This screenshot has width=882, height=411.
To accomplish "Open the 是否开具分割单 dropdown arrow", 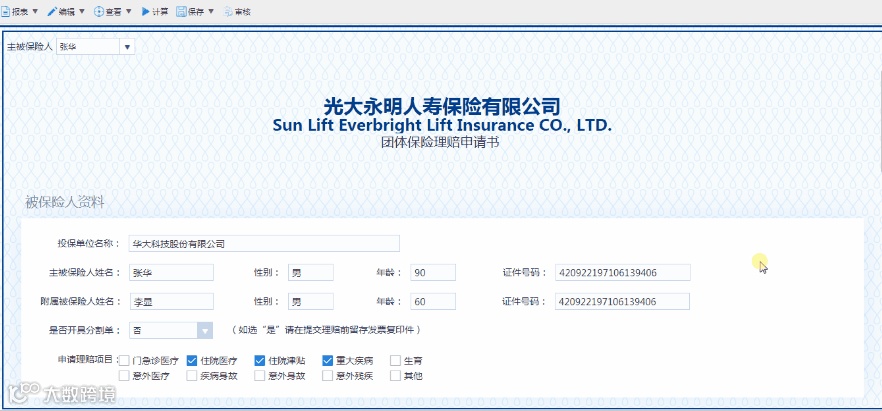I will 205,331.
